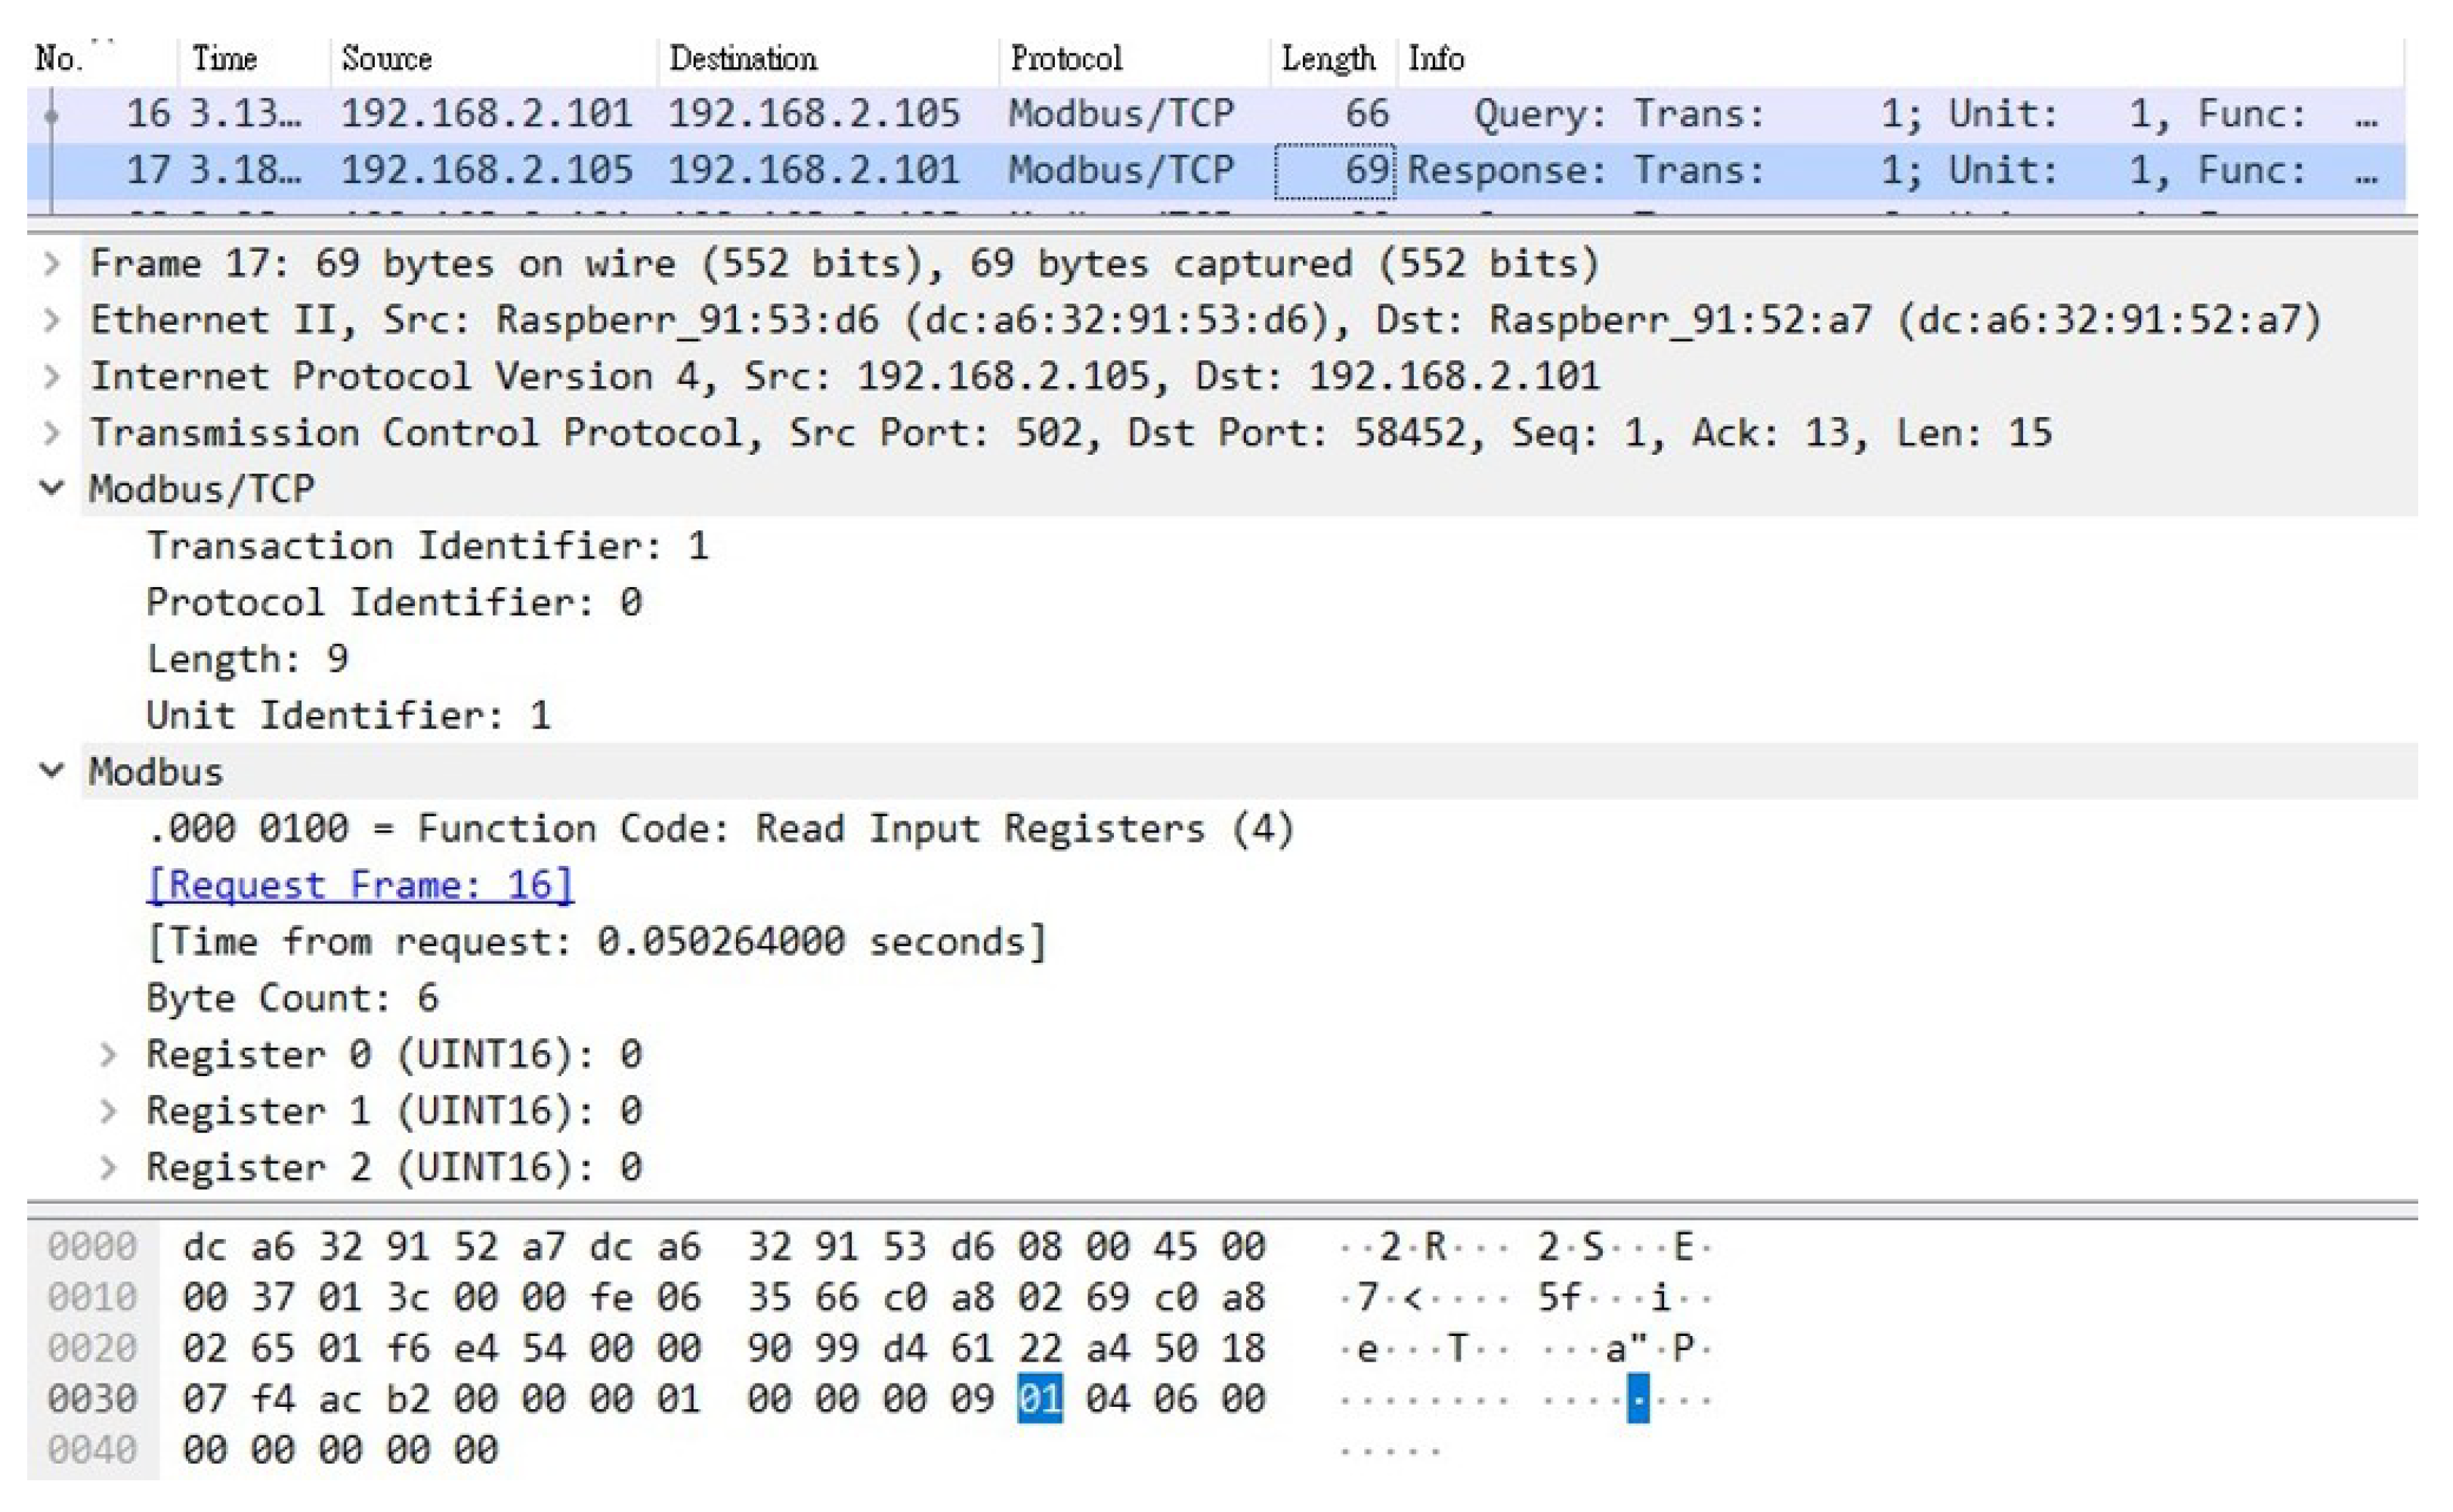The width and height of the screenshot is (2453, 1512).
Task: Sort by Protocol column header
Action: coord(1066,59)
